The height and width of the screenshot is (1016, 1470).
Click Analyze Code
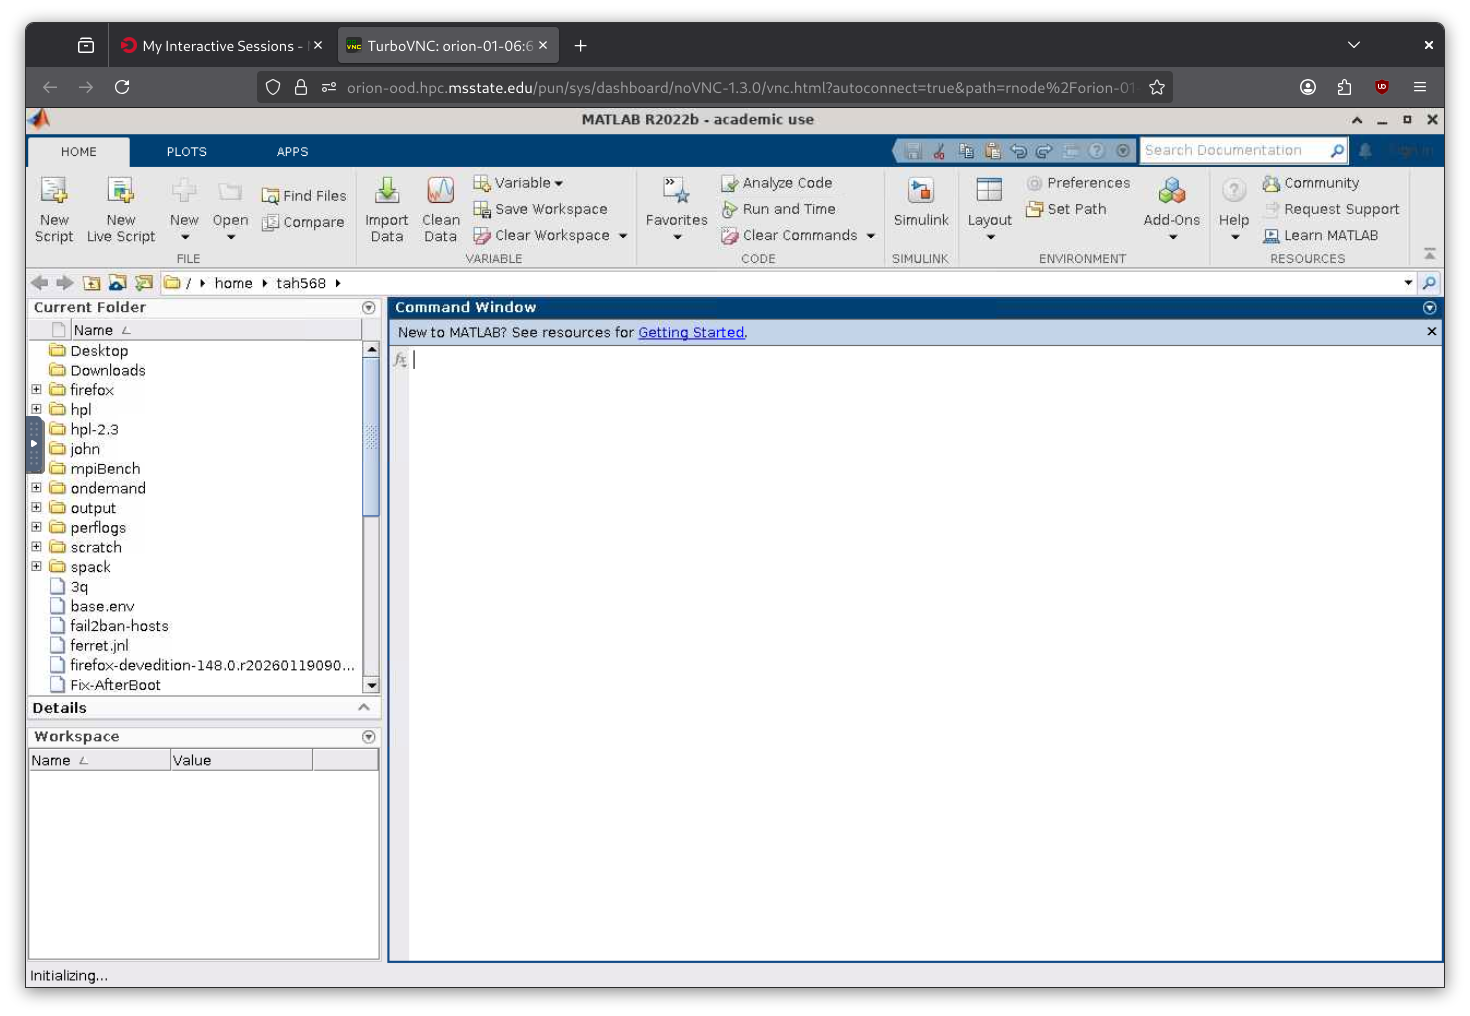pos(777,183)
